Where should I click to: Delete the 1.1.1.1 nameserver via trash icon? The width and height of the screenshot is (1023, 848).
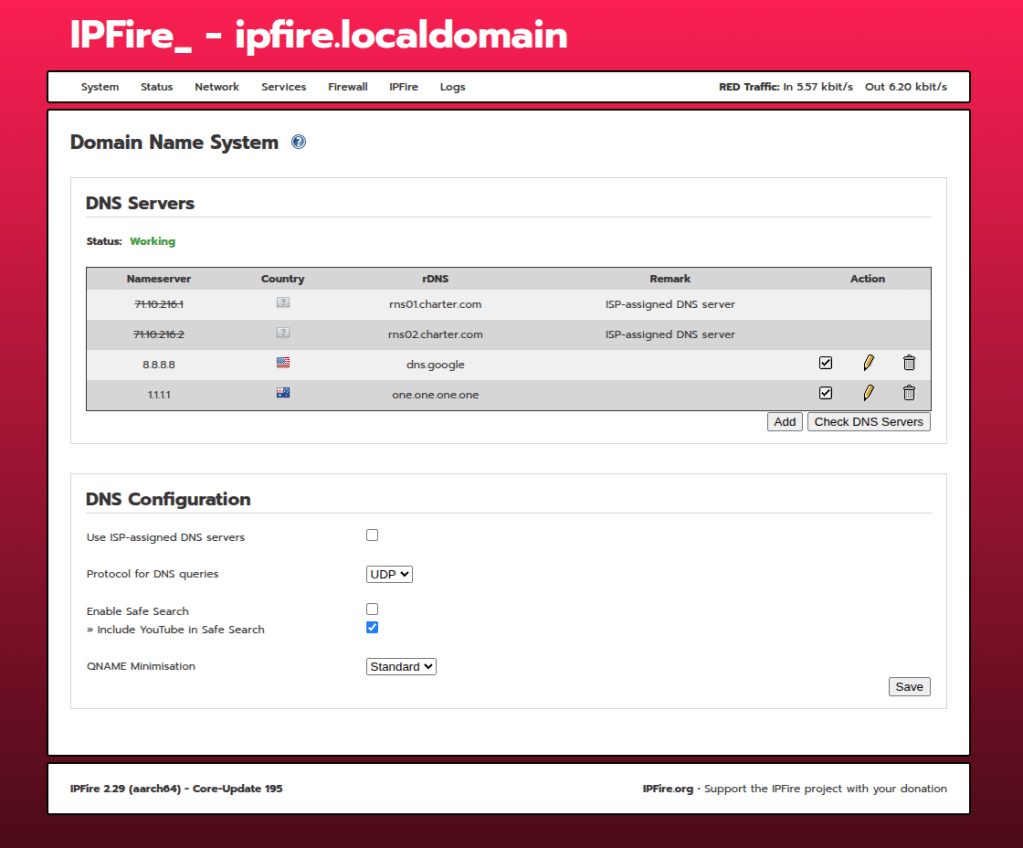click(x=909, y=393)
